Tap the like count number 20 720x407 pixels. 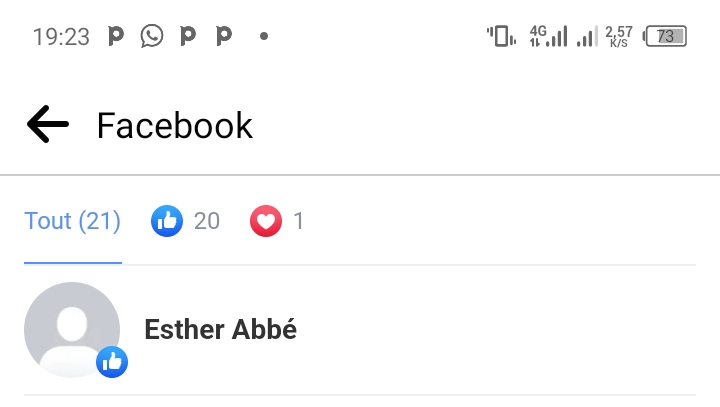coord(207,221)
